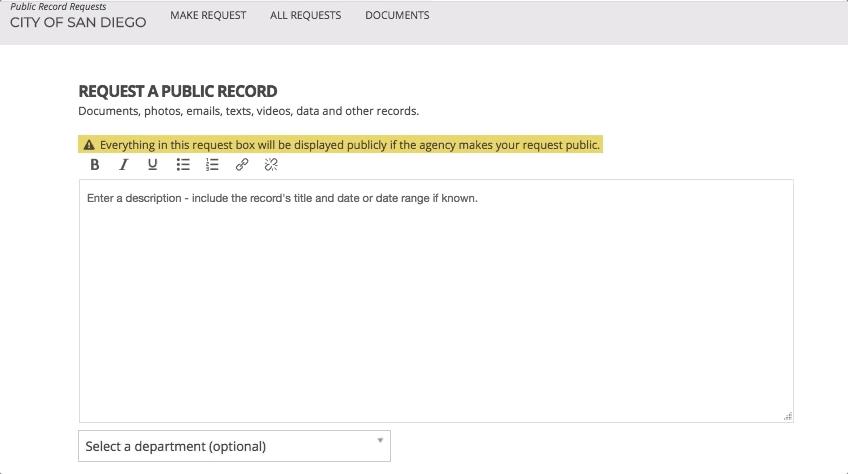Enable underline formatting

[x=153, y=165]
